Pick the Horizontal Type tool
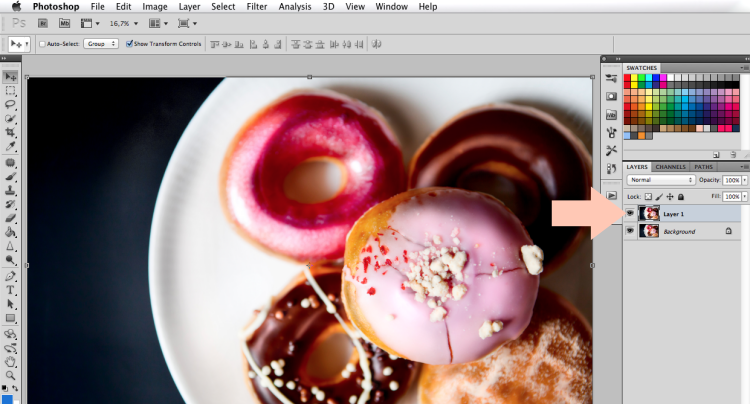The height and width of the screenshot is (404, 750). pyautogui.click(x=10, y=290)
